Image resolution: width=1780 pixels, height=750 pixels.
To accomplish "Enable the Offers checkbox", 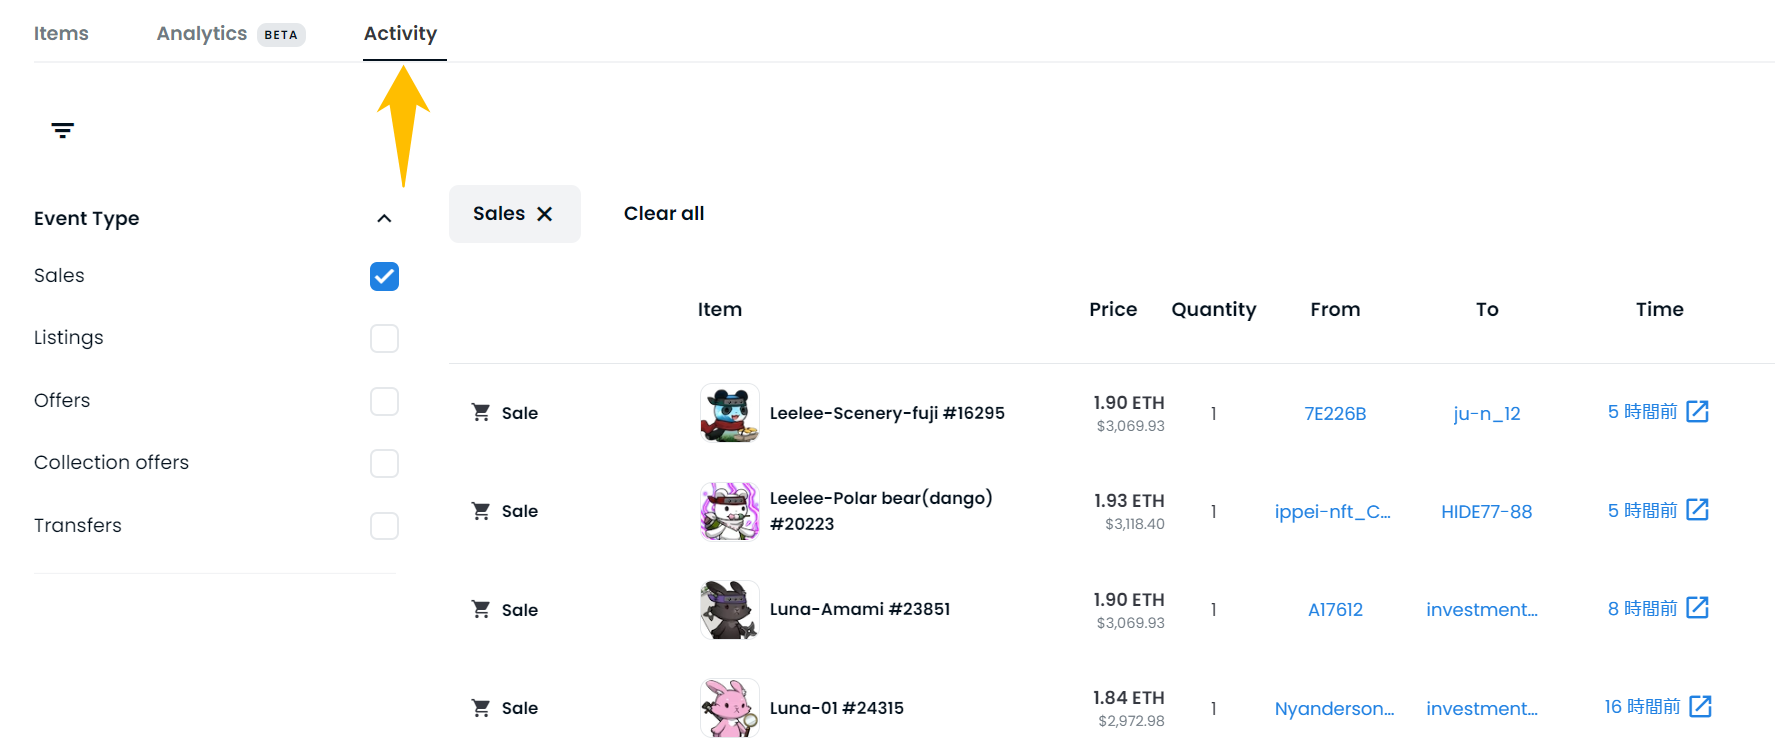I will (x=384, y=401).
